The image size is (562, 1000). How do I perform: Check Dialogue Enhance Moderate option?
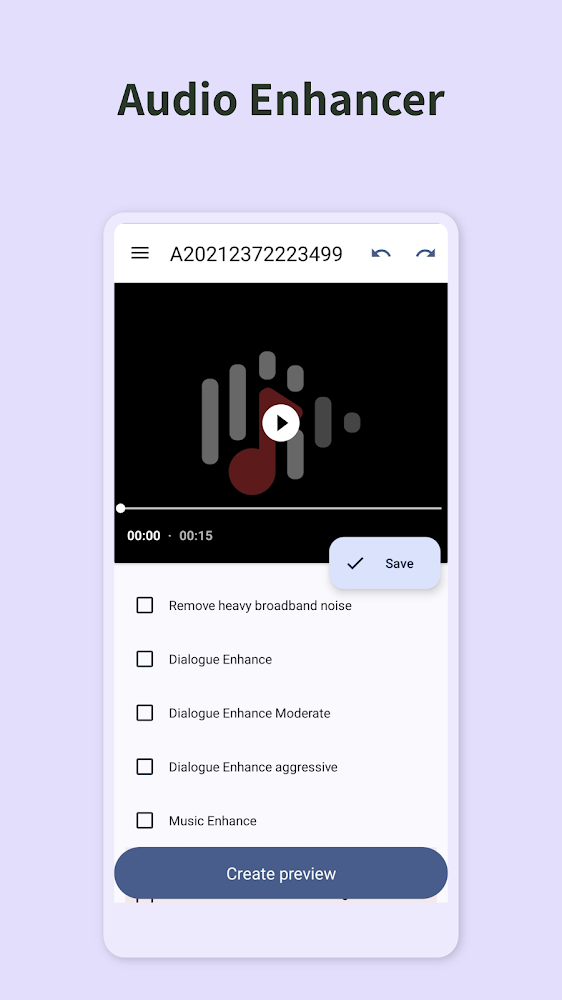click(x=145, y=712)
